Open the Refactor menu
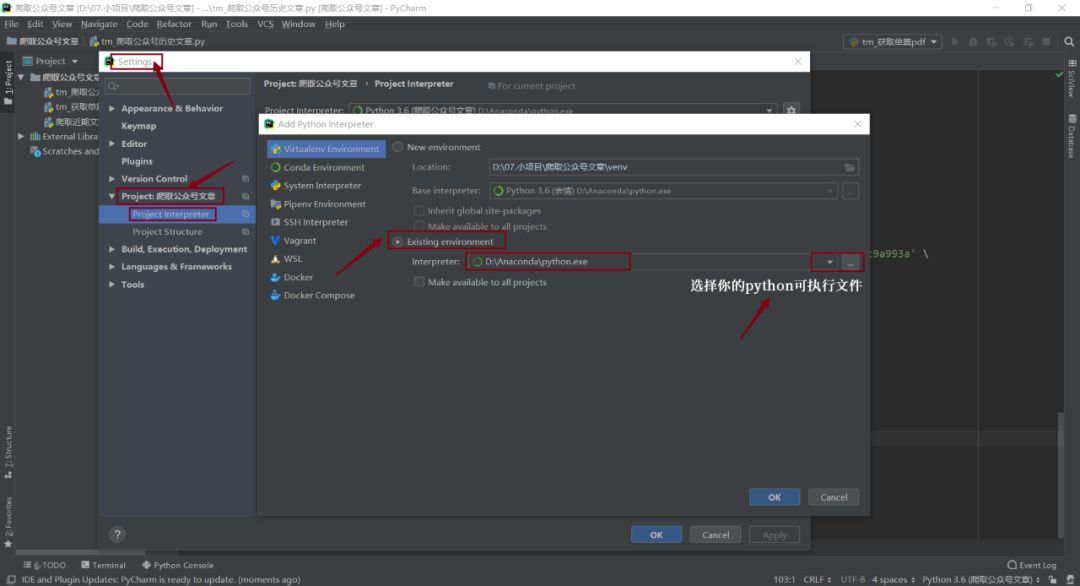Screen dimensions: 1080x586 point(174,24)
